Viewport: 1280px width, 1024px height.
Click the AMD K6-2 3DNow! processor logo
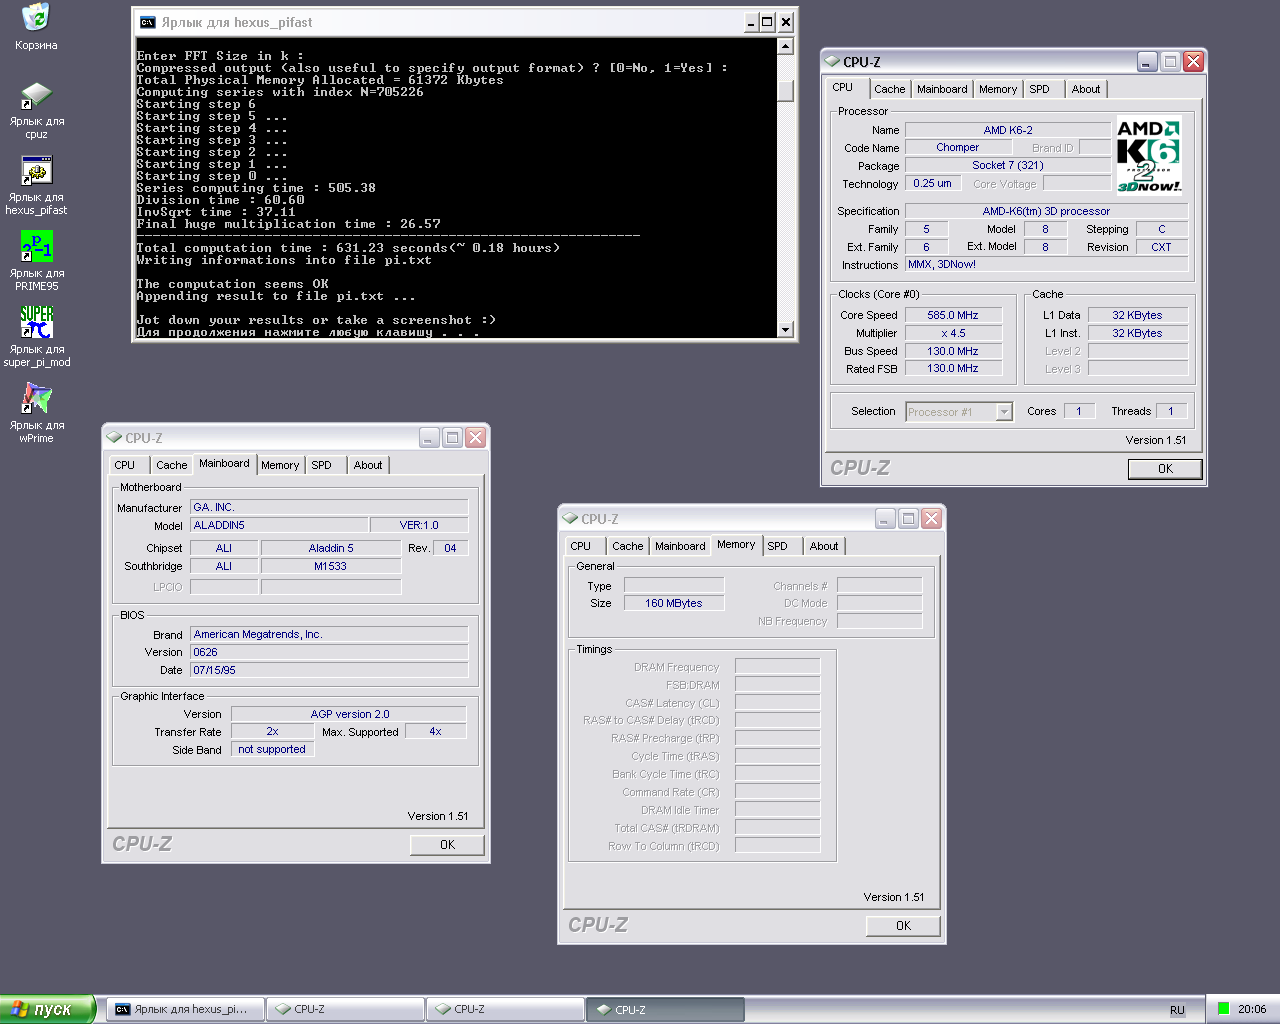(1149, 155)
